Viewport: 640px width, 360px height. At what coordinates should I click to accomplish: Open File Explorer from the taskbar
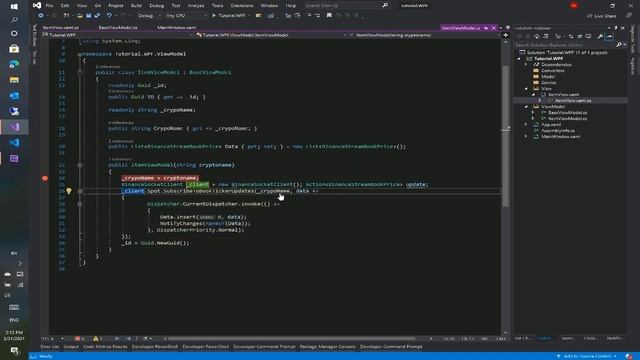pyautogui.click(x=14, y=80)
